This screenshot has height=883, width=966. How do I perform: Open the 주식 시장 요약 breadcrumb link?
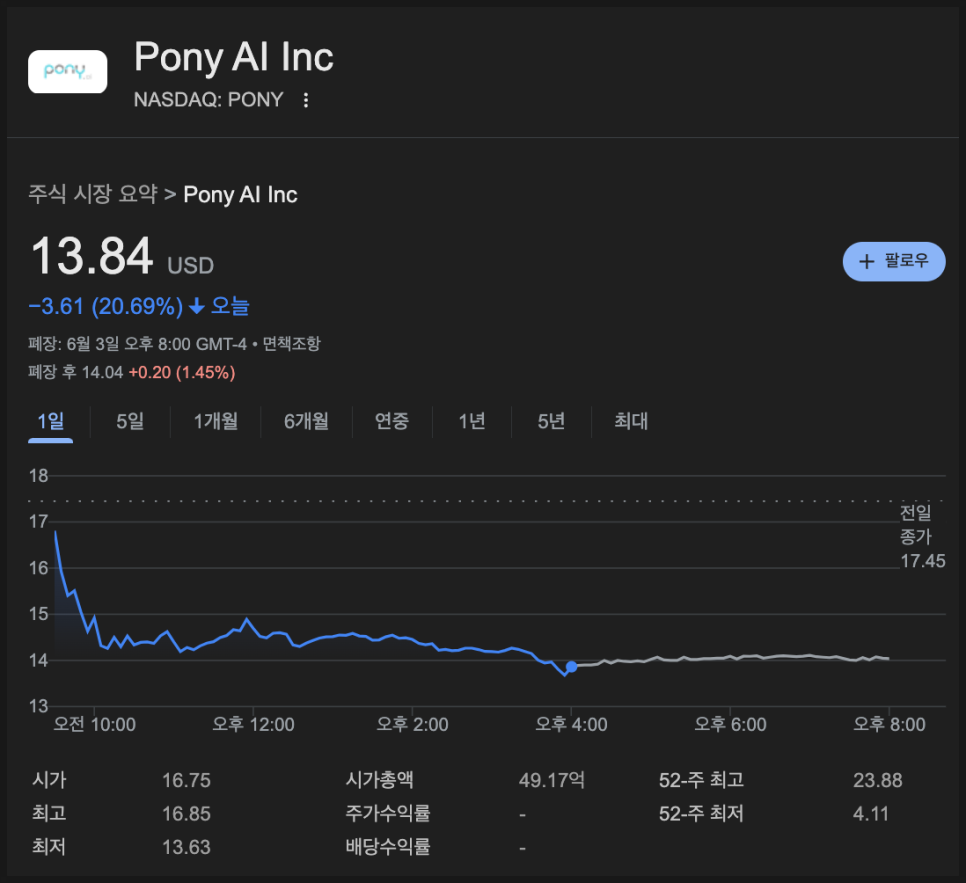tap(93, 194)
